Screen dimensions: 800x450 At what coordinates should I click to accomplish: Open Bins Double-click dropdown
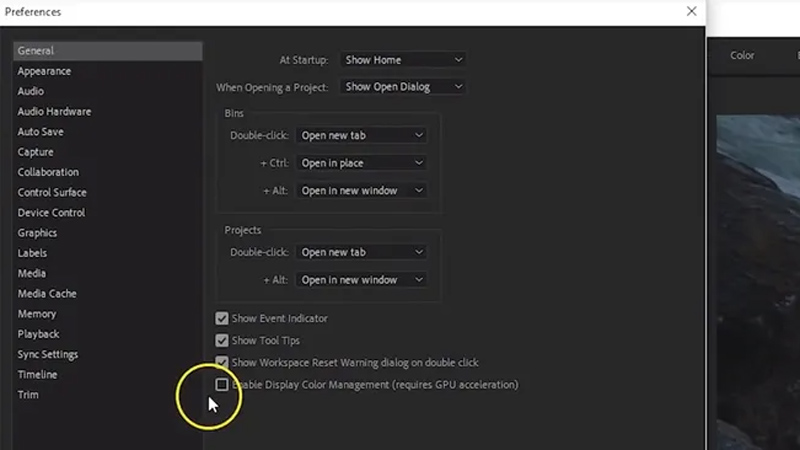pos(362,135)
